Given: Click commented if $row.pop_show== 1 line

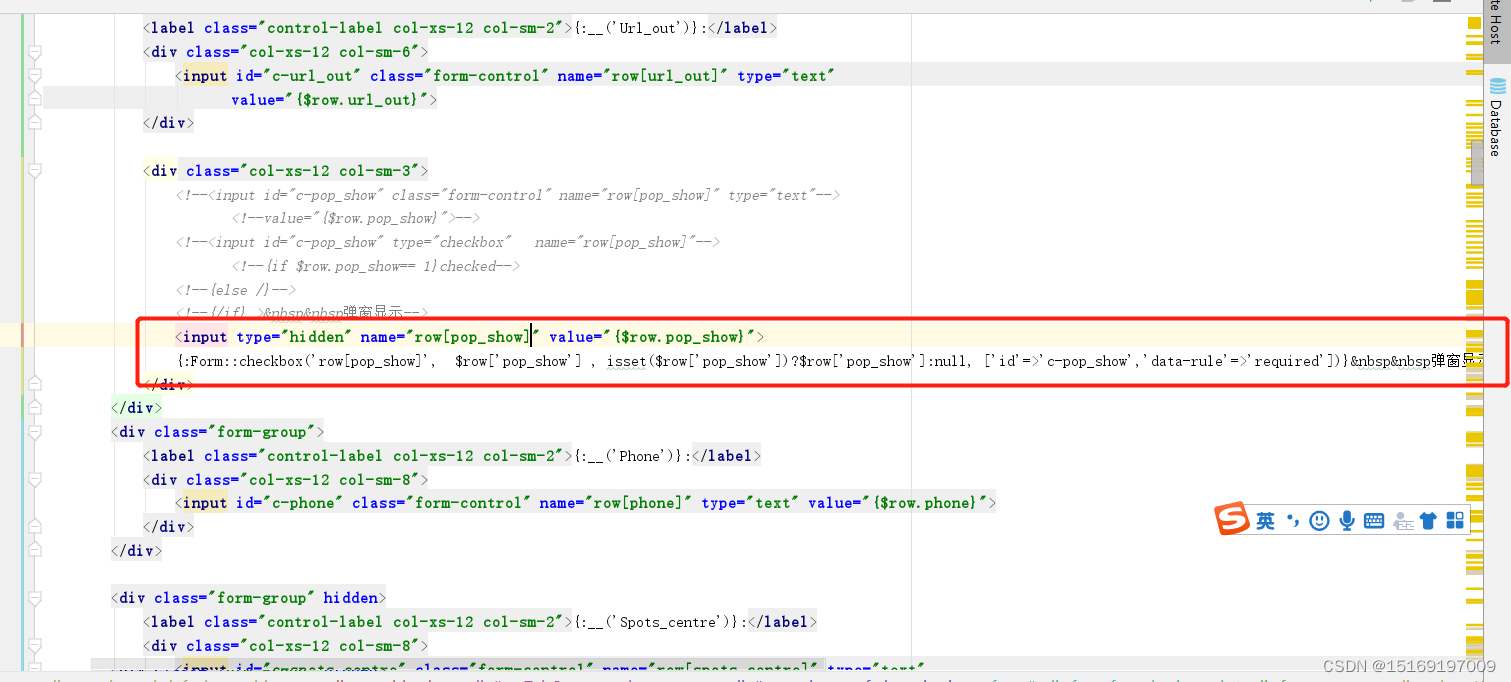Looking at the screenshot, I should tap(376, 266).
